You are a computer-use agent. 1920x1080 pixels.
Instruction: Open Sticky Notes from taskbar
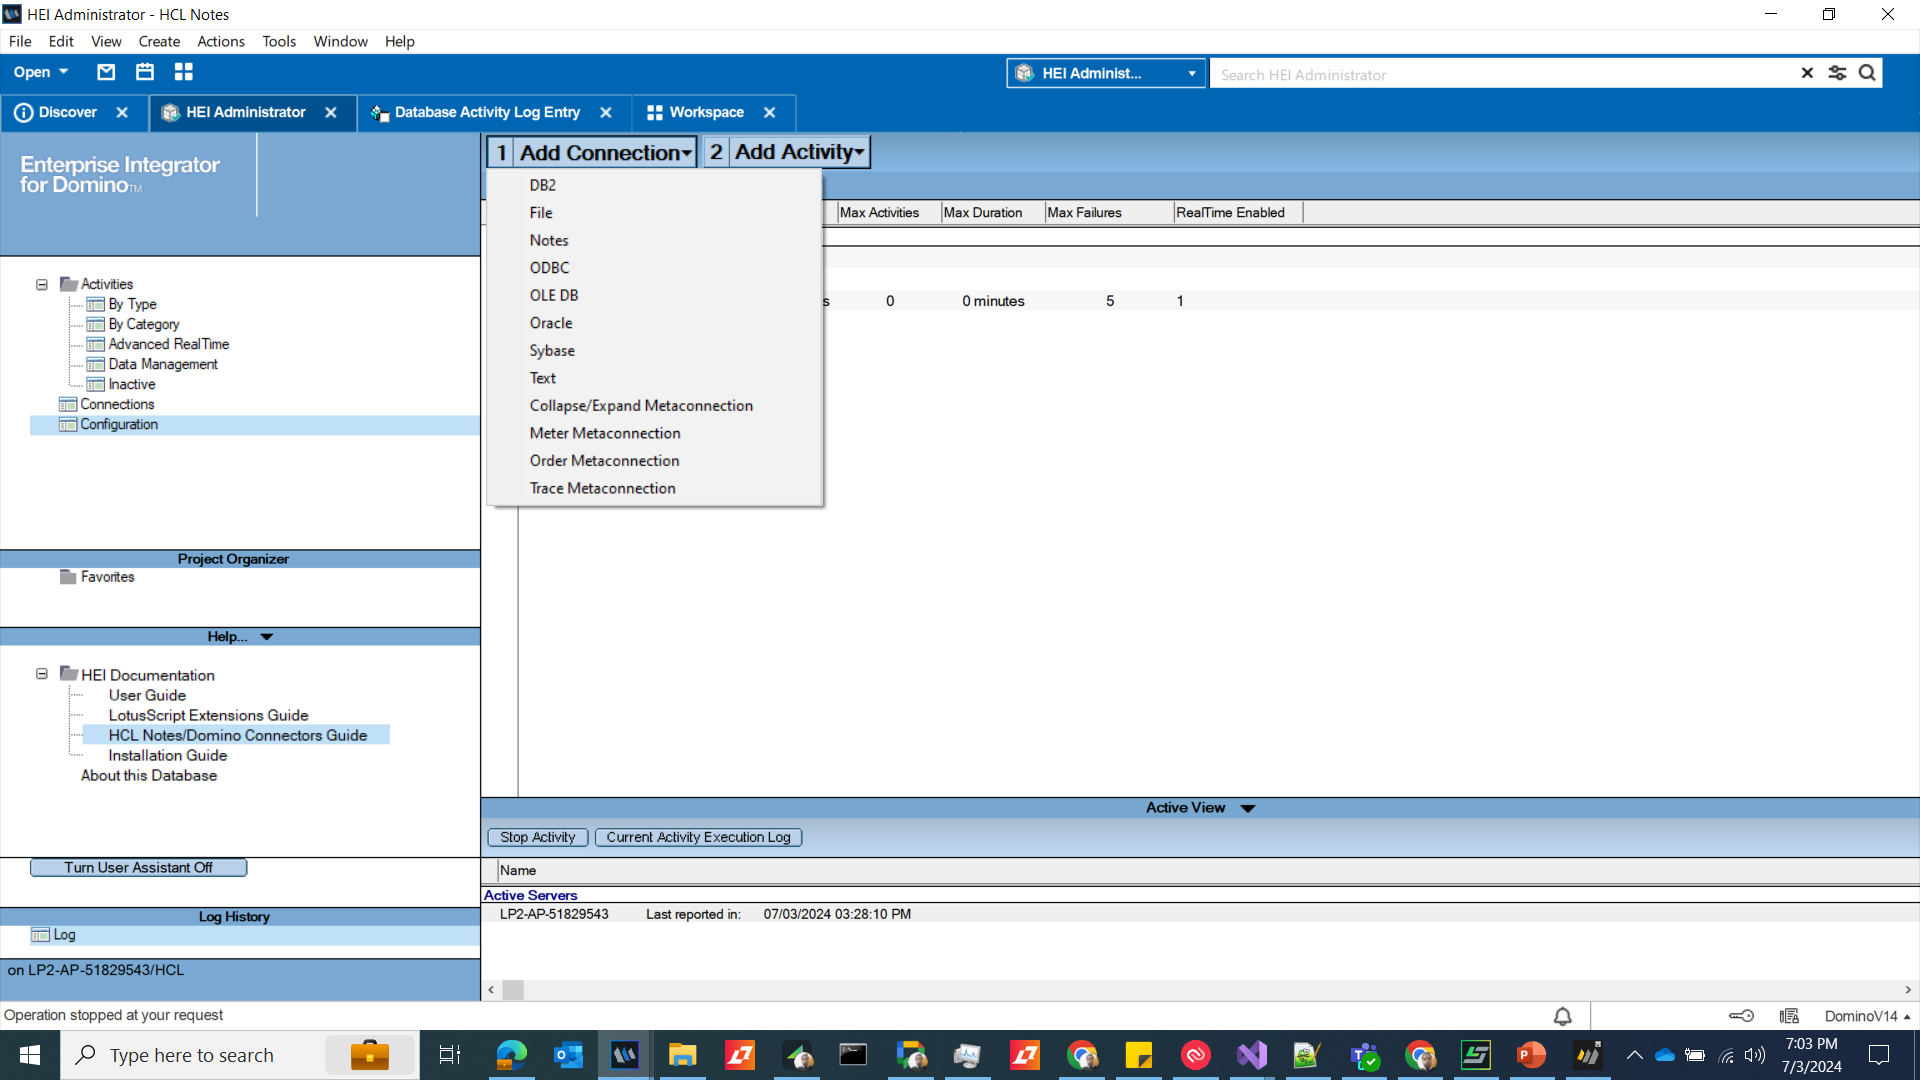[x=1138, y=1055]
